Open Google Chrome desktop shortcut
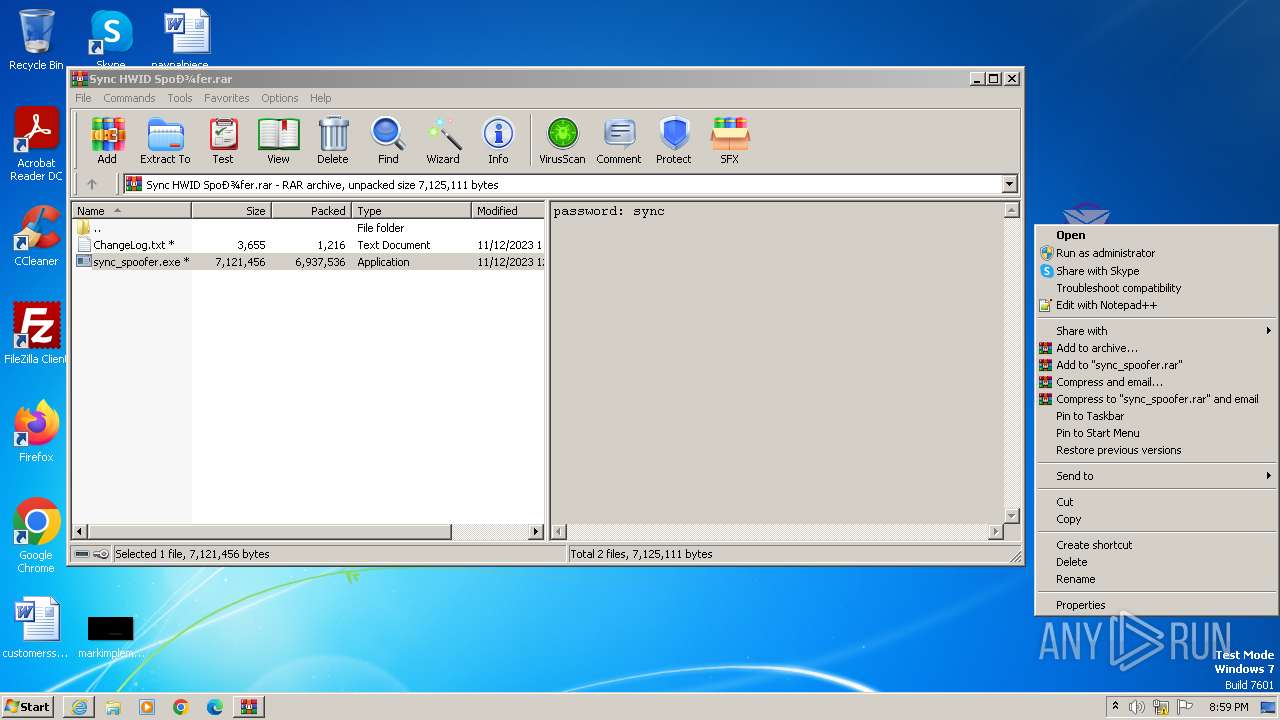The height and width of the screenshot is (720, 1280). pyautogui.click(x=36, y=536)
